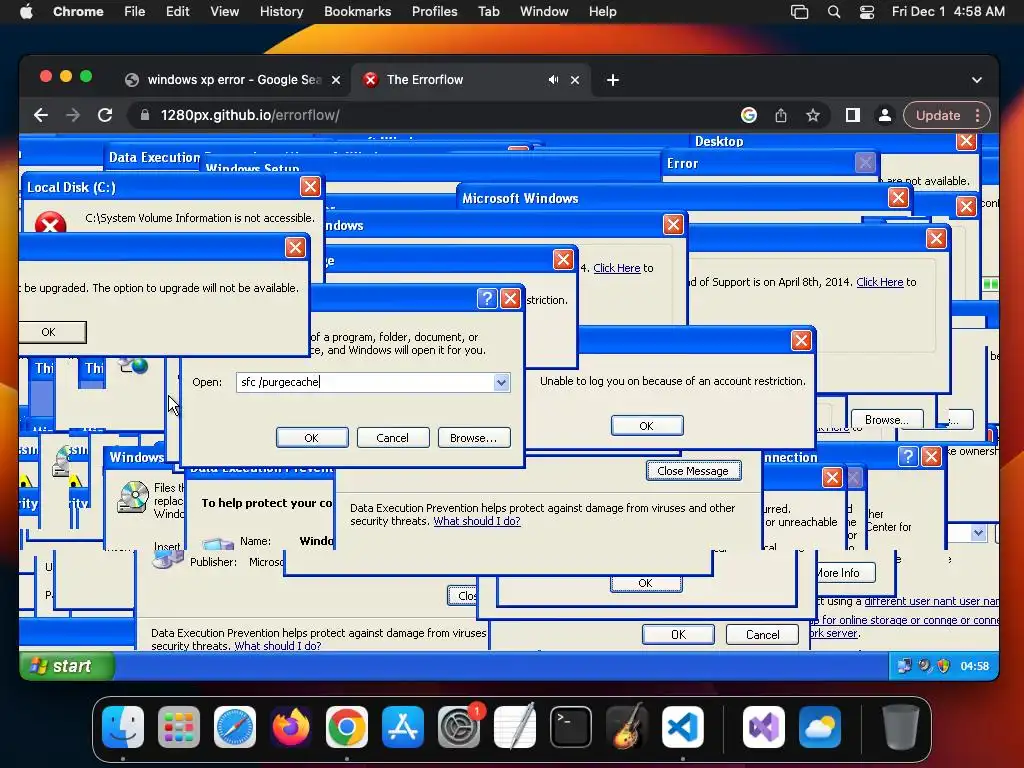This screenshot has height=768, width=1024.
Task: Mute The Errorflow tab via speaker icon
Action: [553, 80]
